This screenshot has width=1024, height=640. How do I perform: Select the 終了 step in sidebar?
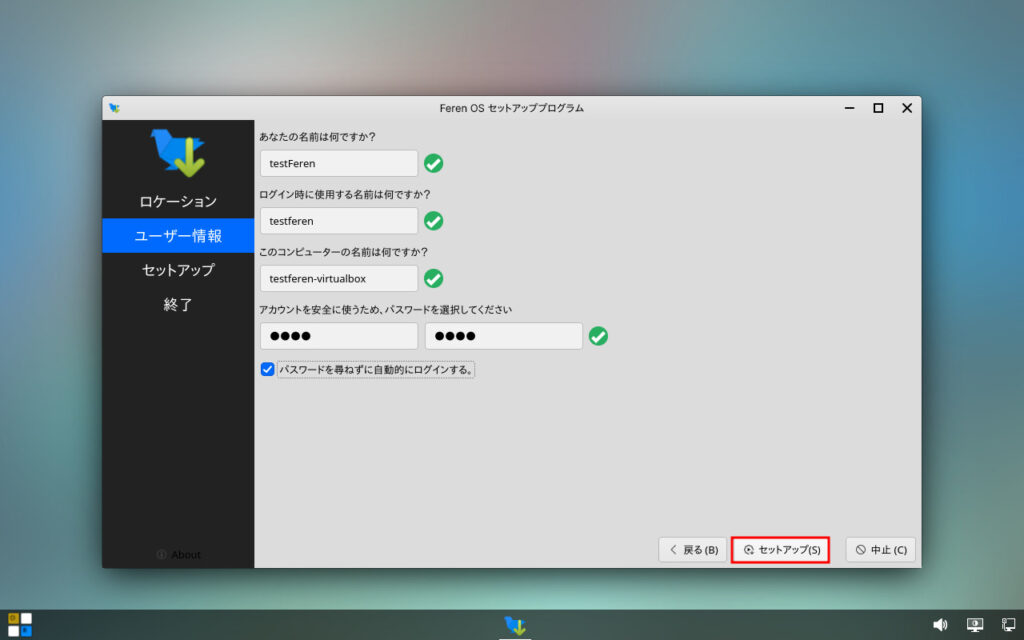pos(178,304)
